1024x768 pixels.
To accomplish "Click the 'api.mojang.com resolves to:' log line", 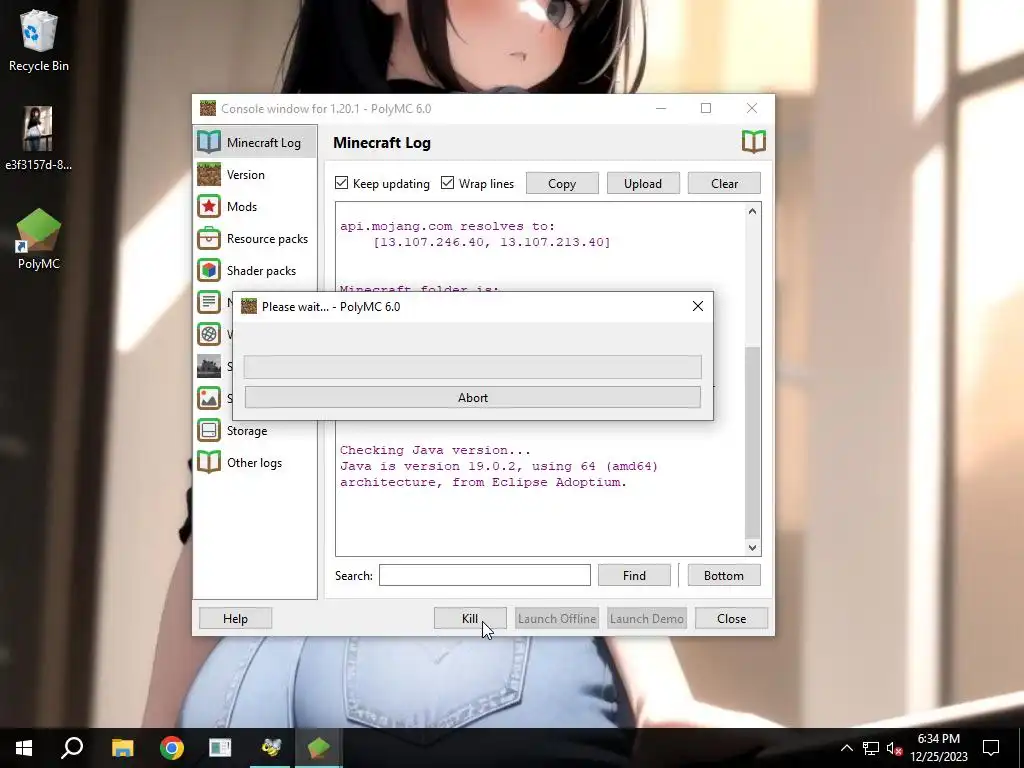I will tap(447, 226).
